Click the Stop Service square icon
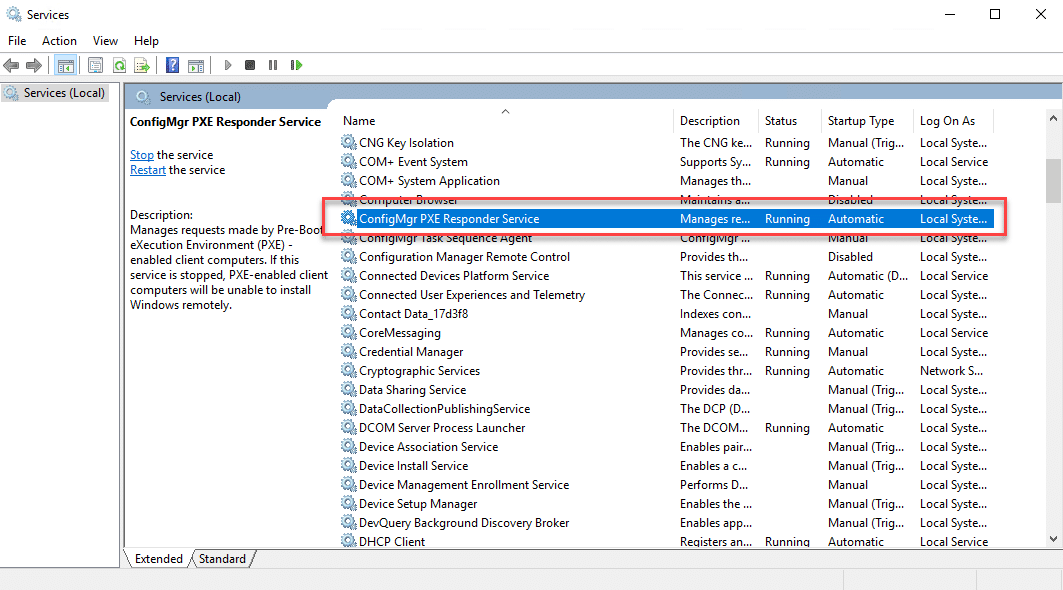The width and height of the screenshot is (1063, 590). point(250,65)
